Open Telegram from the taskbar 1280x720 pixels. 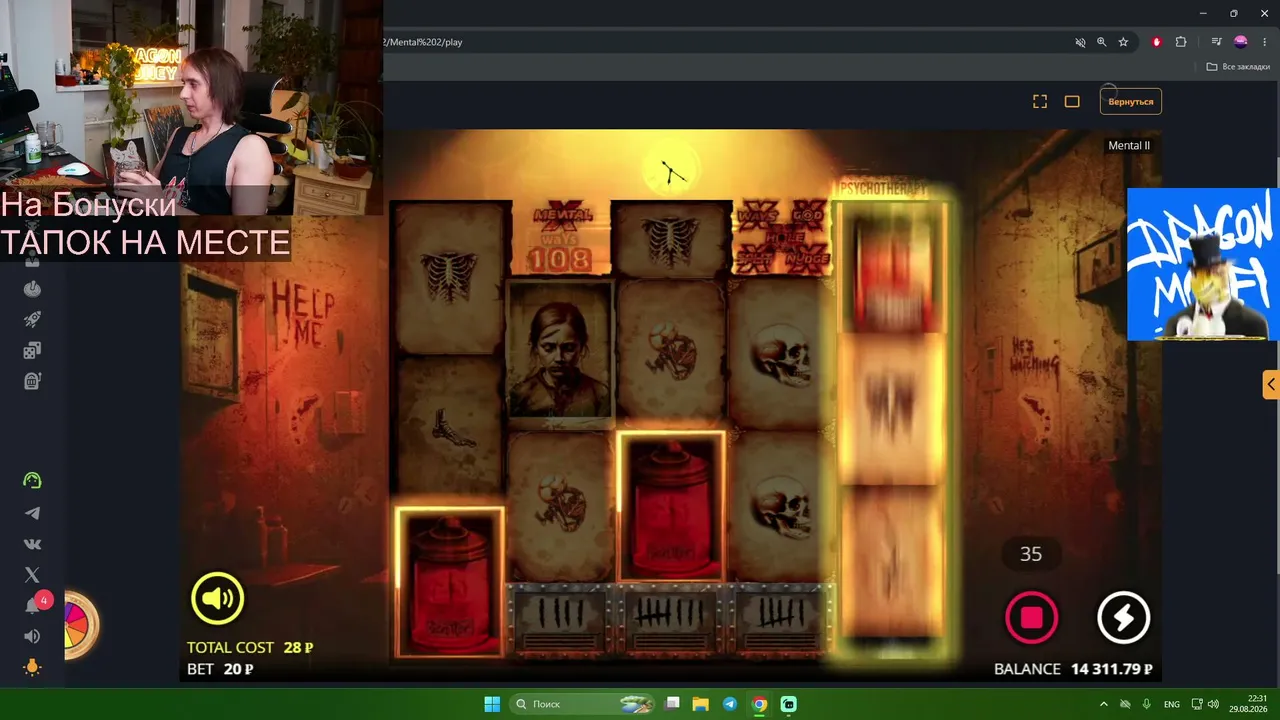[x=730, y=704]
